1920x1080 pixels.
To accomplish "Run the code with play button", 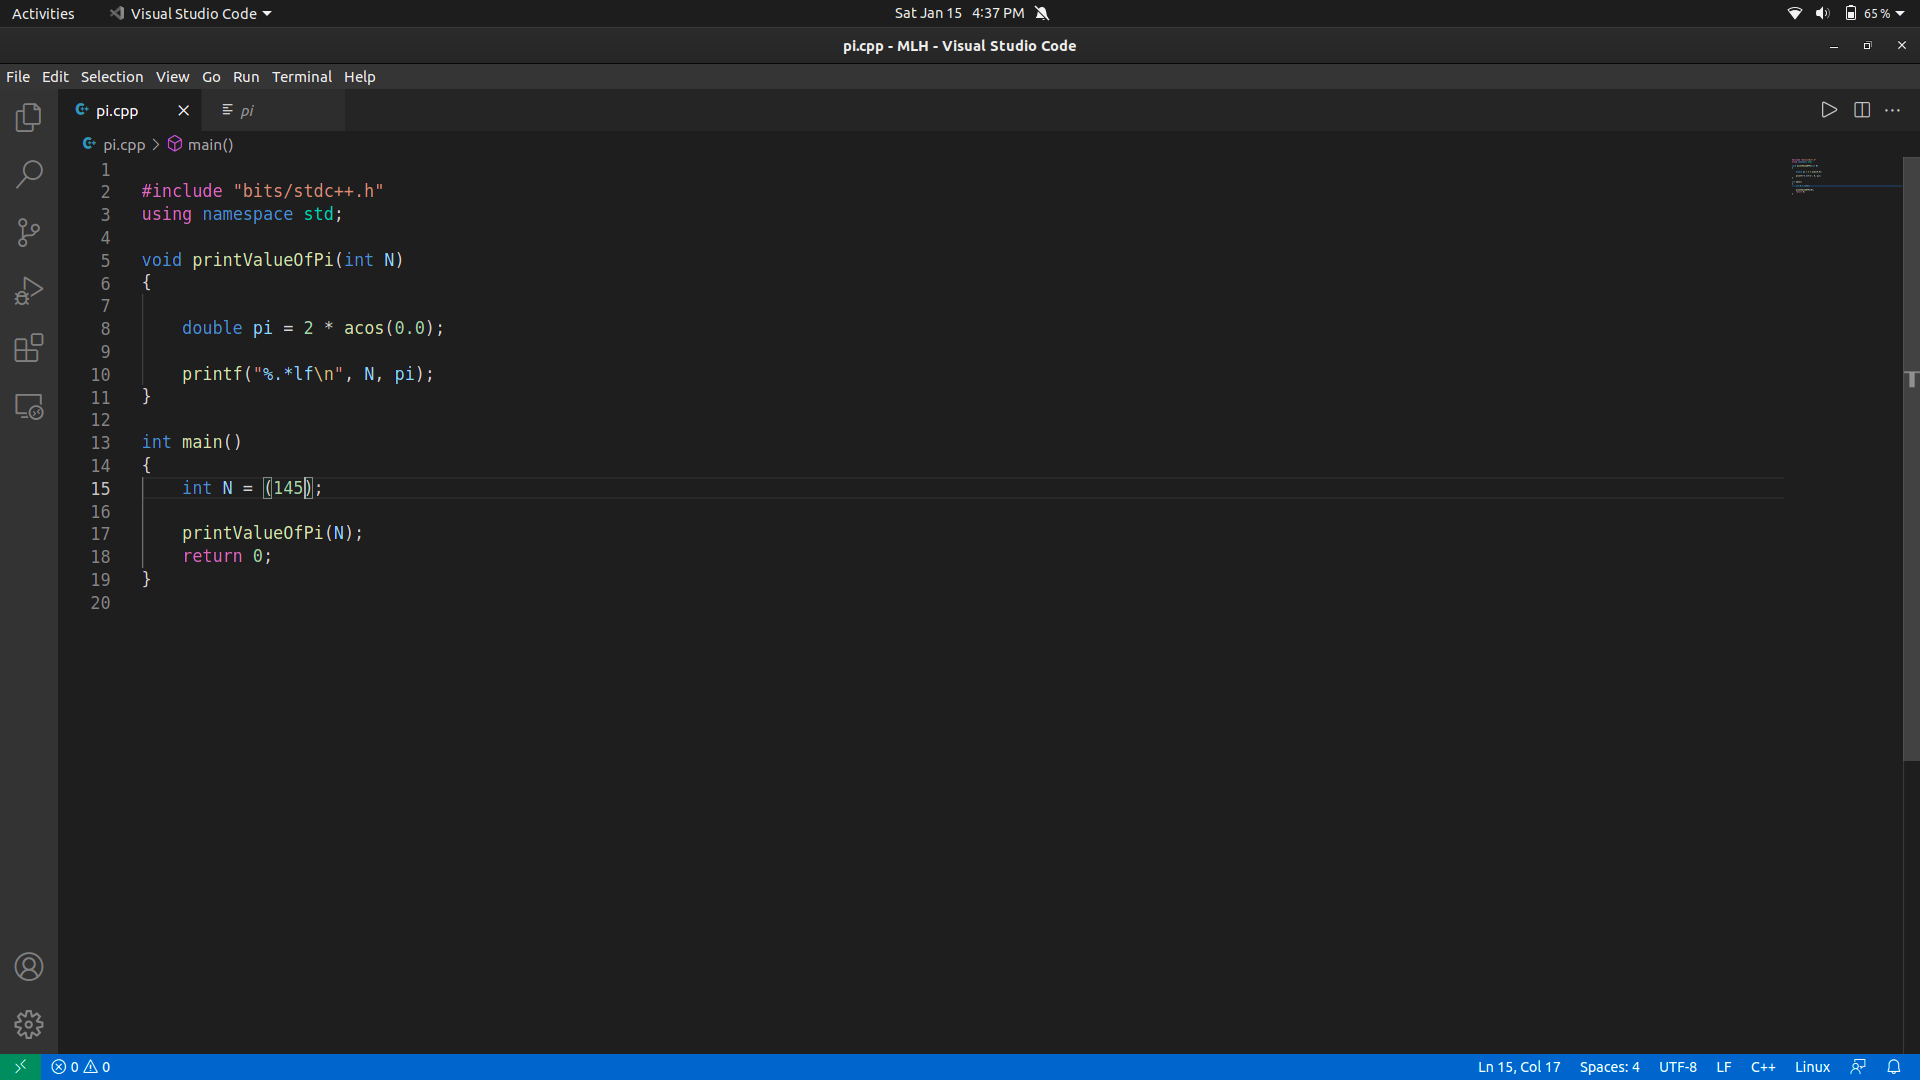I will [x=1829, y=110].
